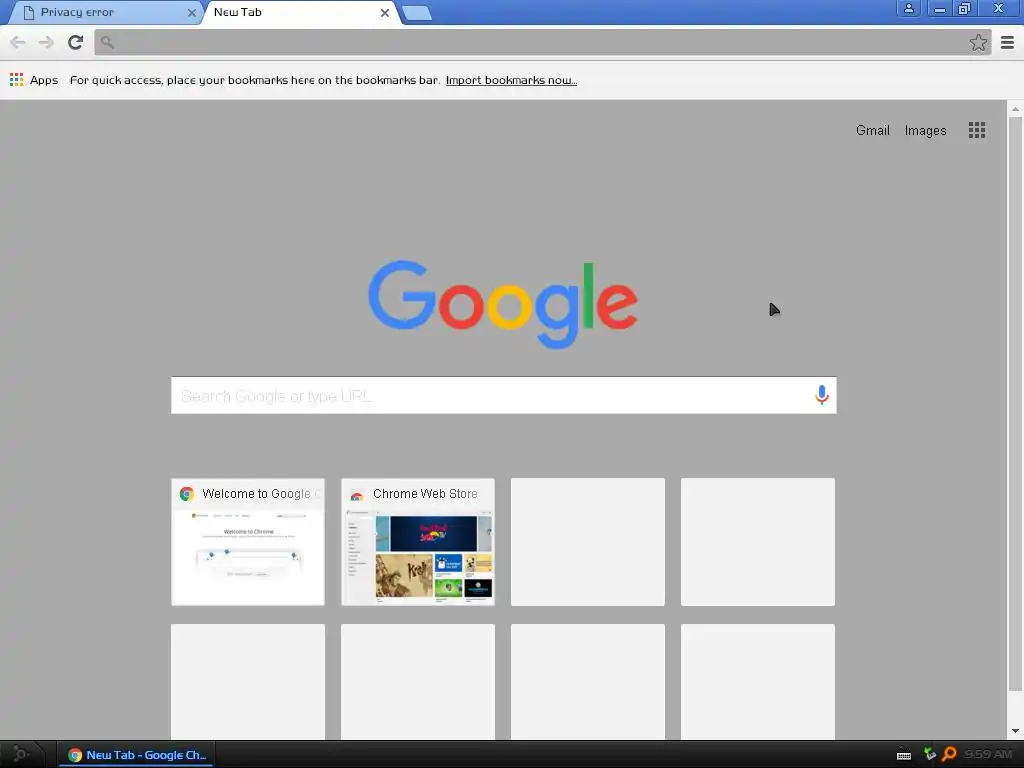1024x768 pixels.
Task: Reload the current page
Action: [x=75, y=42]
